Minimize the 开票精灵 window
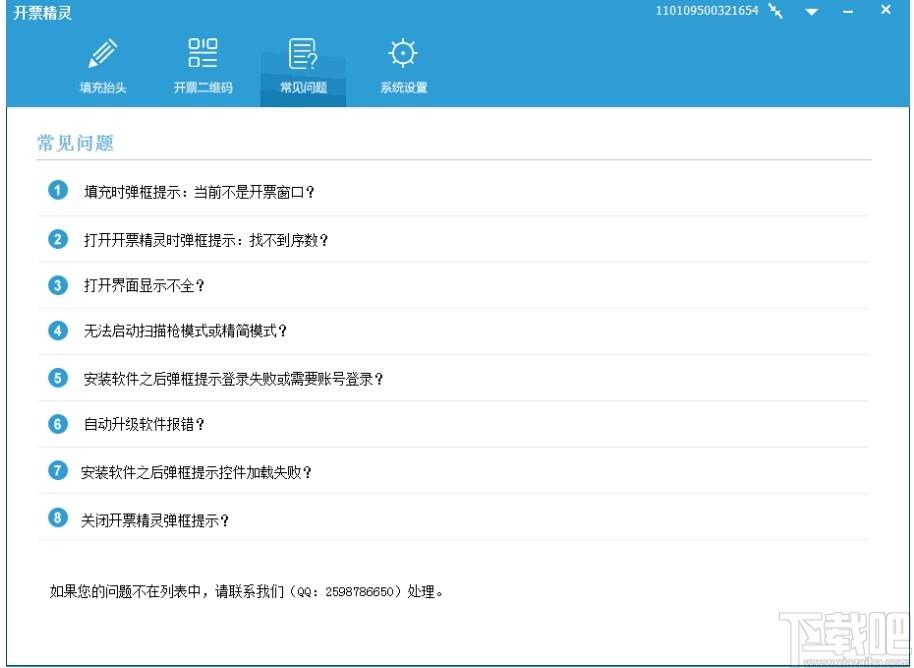Viewport: 914px width, 668px height. pos(848,12)
